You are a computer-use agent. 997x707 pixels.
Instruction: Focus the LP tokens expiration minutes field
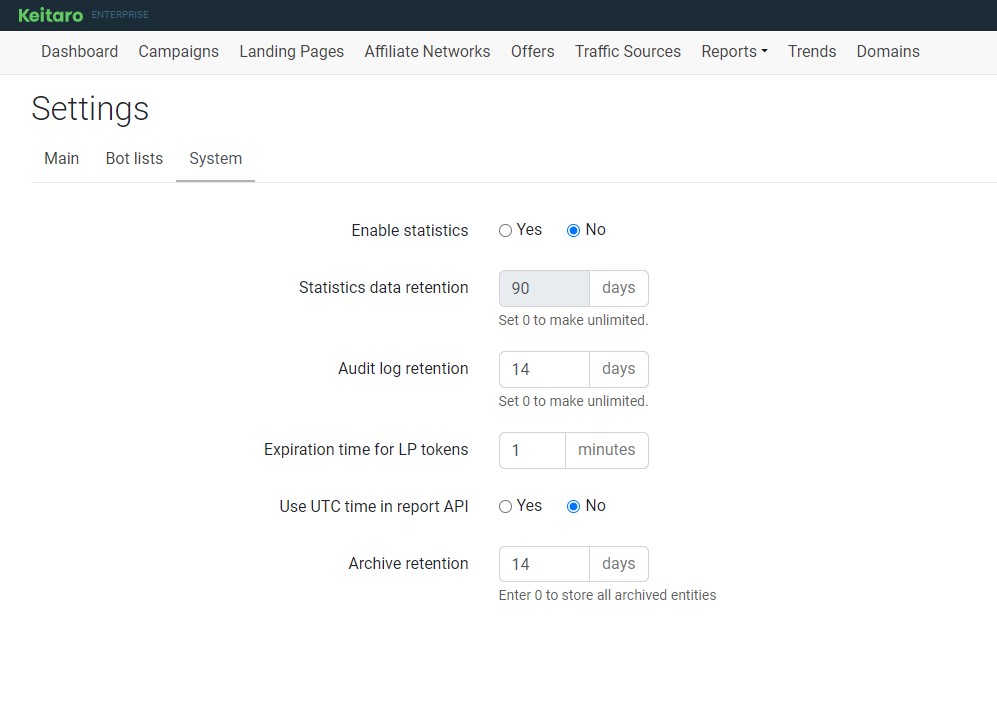tap(532, 450)
